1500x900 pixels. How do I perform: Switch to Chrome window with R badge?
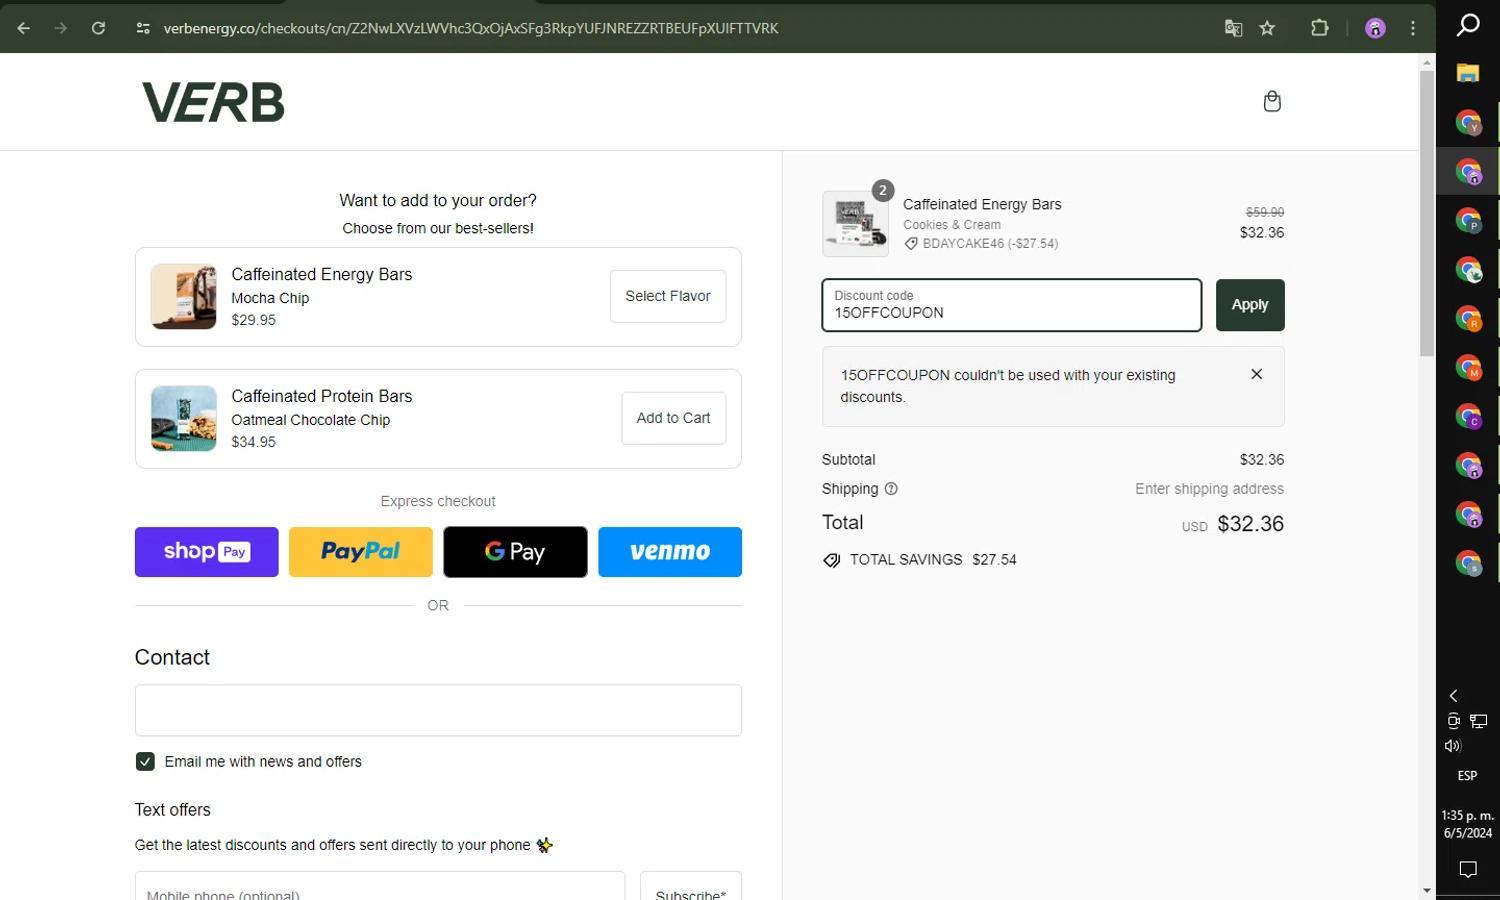click(x=1468, y=318)
